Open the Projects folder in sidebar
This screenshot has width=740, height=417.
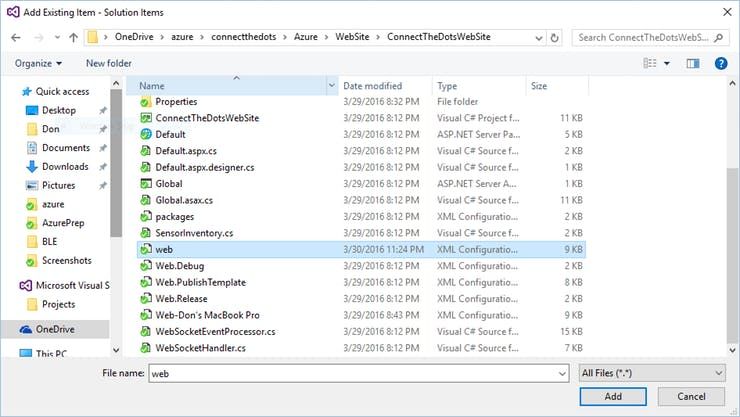point(59,304)
